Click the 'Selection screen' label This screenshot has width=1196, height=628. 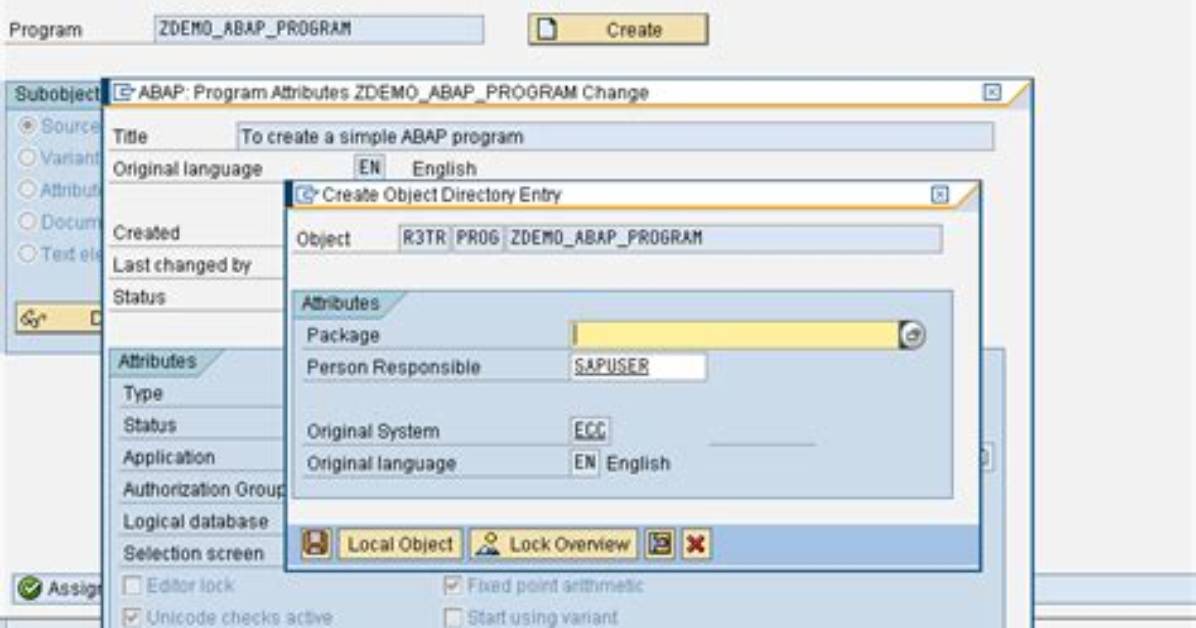[x=194, y=553]
